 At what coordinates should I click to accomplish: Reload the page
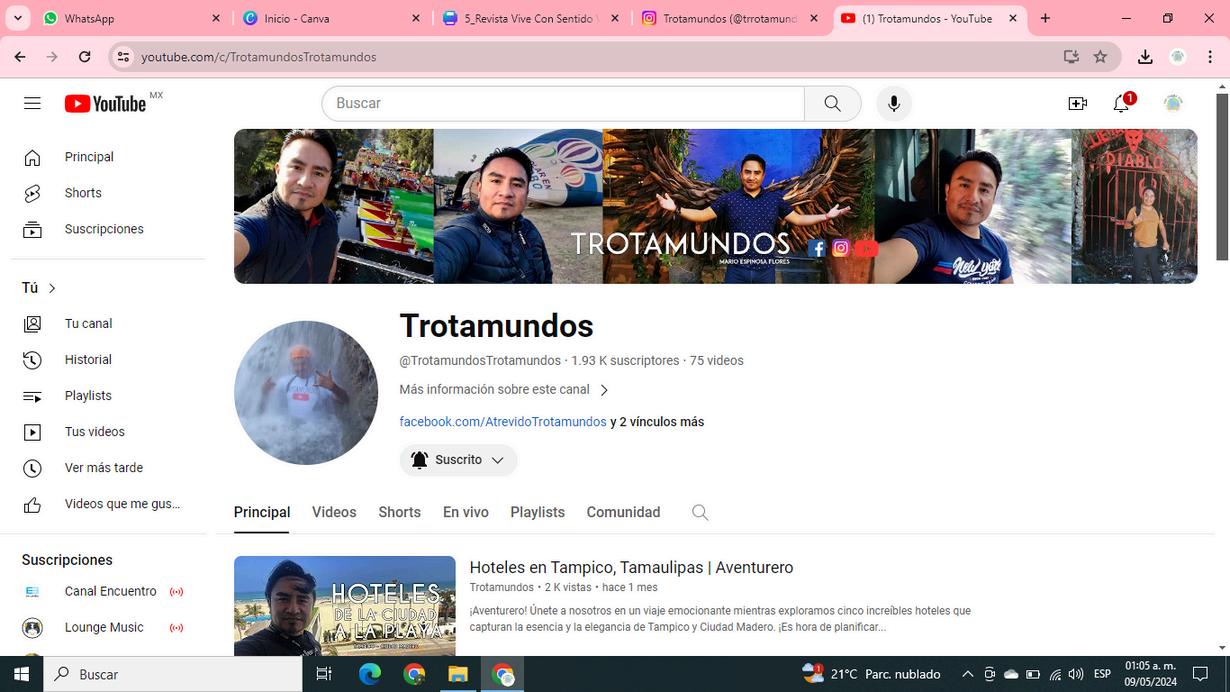pos(85,57)
